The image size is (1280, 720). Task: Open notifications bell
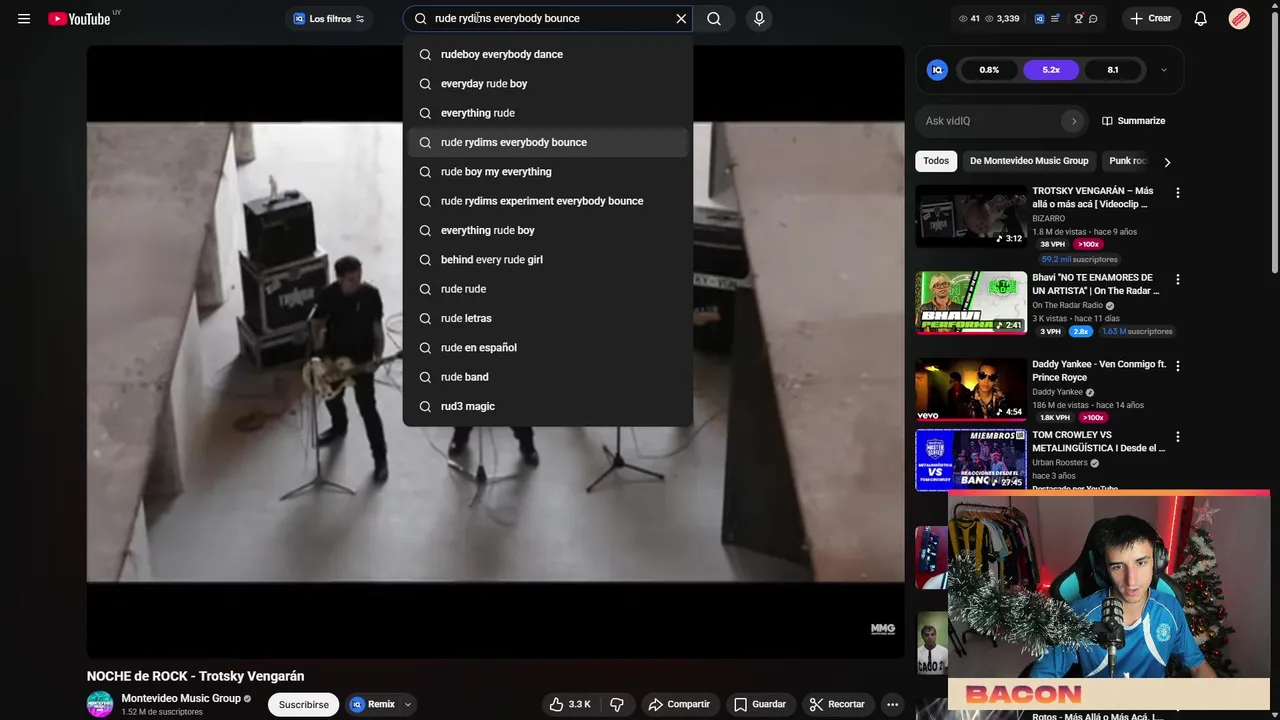pyautogui.click(x=1201, y=19)
